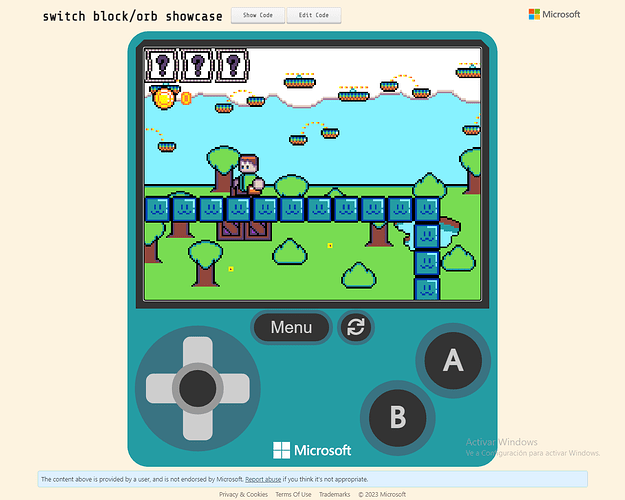Click the player character sprite
The image size is (625, 500).
(248, 175)
